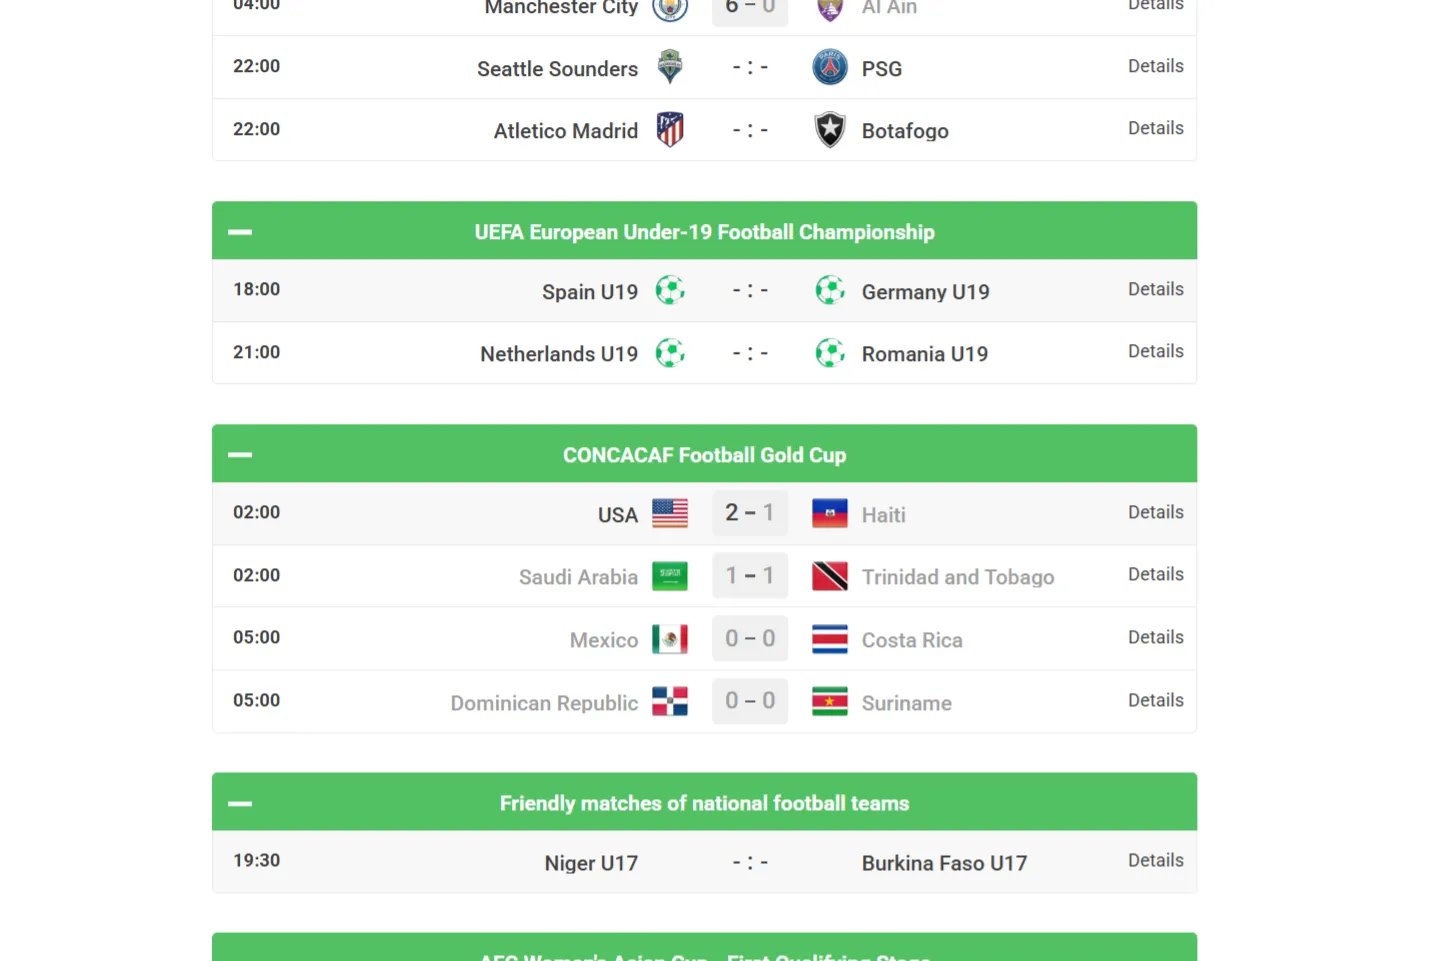This screenshot has height=961, width=1441.
Task: Click the Atletico Madrid crest icon
Action: point(670,130)
